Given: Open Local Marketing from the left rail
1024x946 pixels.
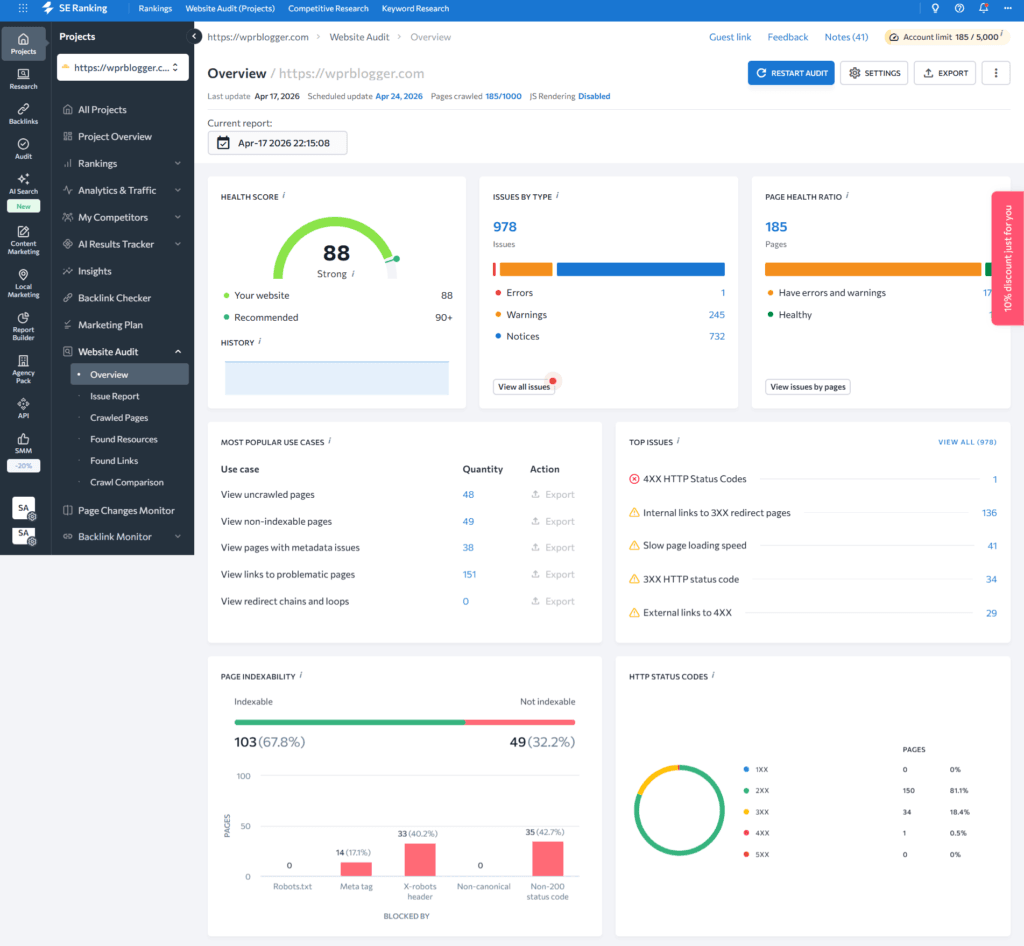Looking at the screenshot, I should click(x=23, y=283).
